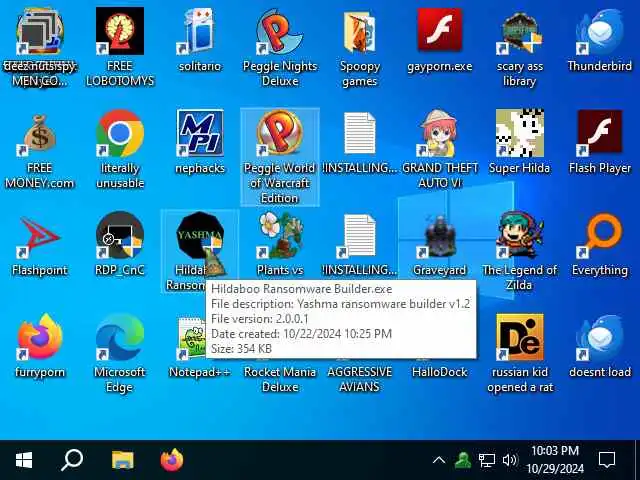Open the network status tray icon
Screen dimensions: 640x480
[x=487, y=460]
